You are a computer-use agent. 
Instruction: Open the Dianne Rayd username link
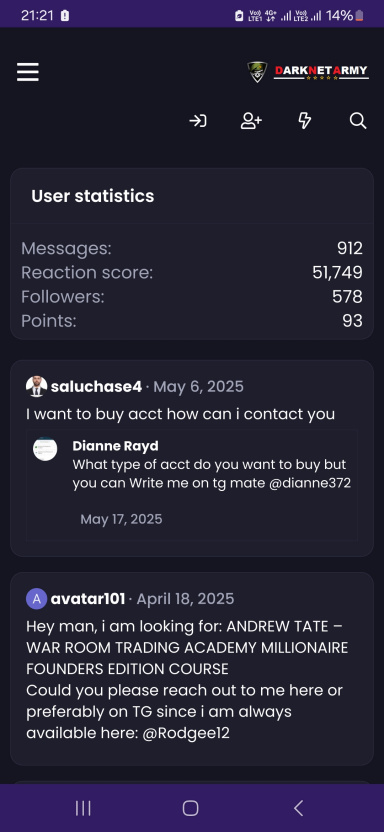[115, 446]
